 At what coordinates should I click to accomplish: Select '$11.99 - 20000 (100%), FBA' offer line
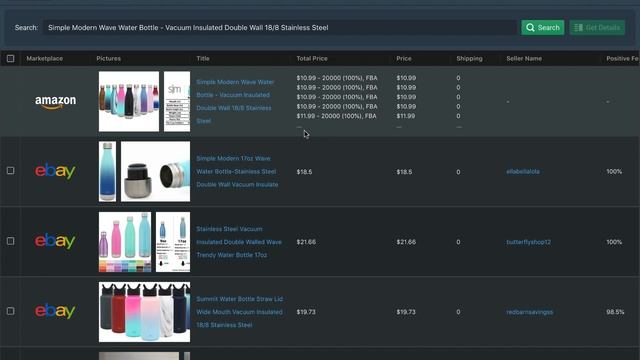(337, 116)
